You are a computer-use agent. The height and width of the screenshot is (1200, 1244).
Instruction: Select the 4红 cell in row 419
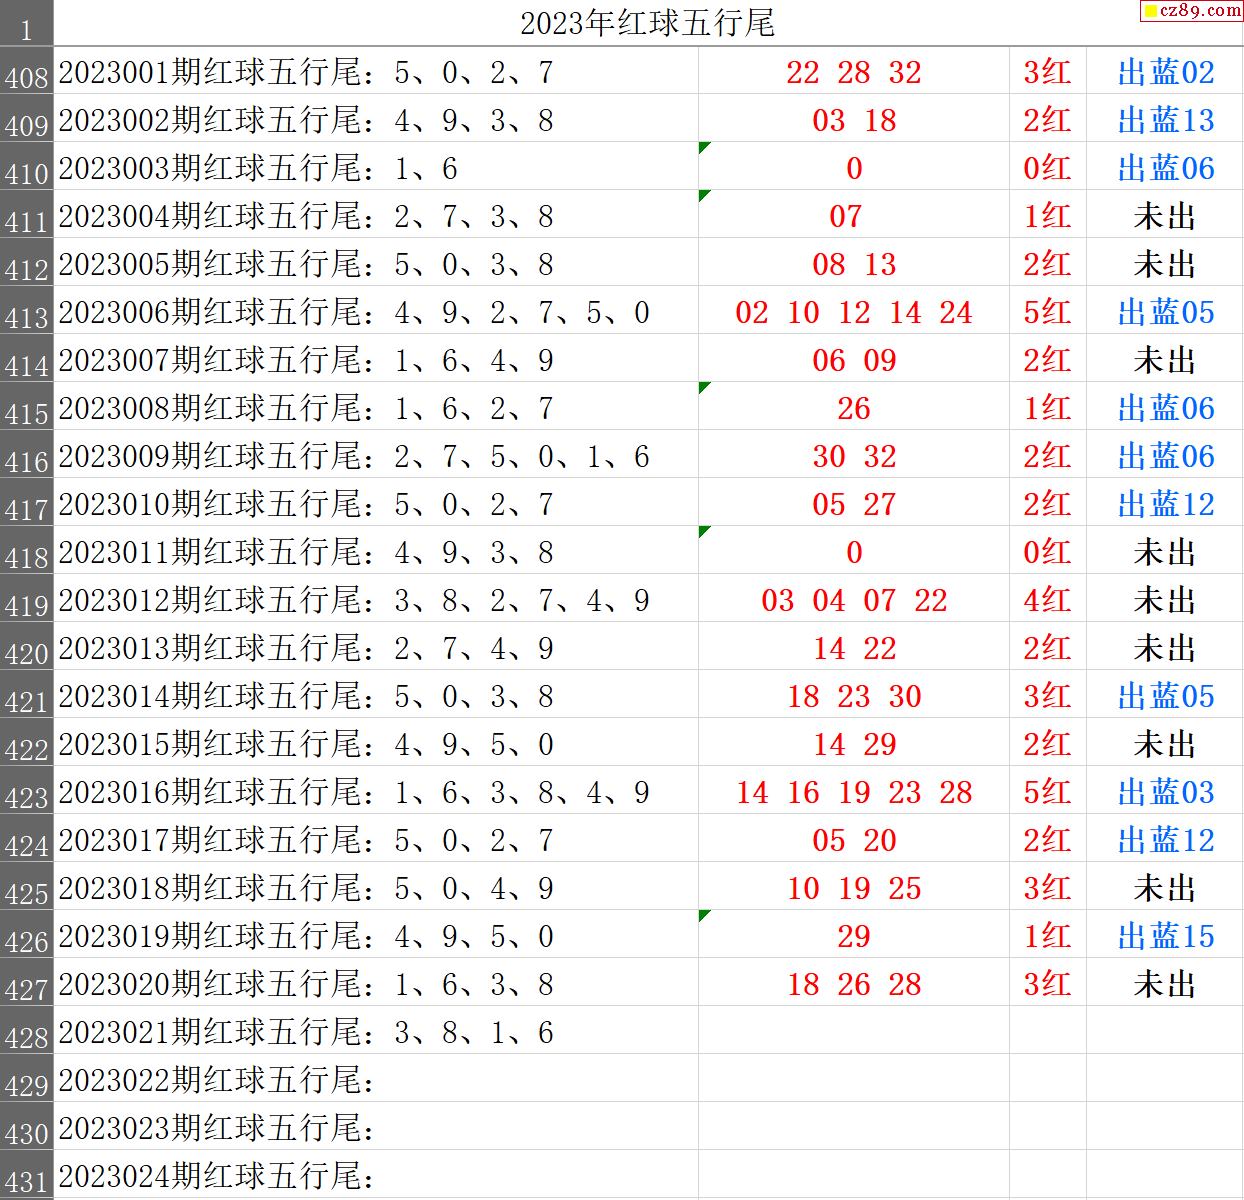pyautogui.click(x=1048, y=599)
